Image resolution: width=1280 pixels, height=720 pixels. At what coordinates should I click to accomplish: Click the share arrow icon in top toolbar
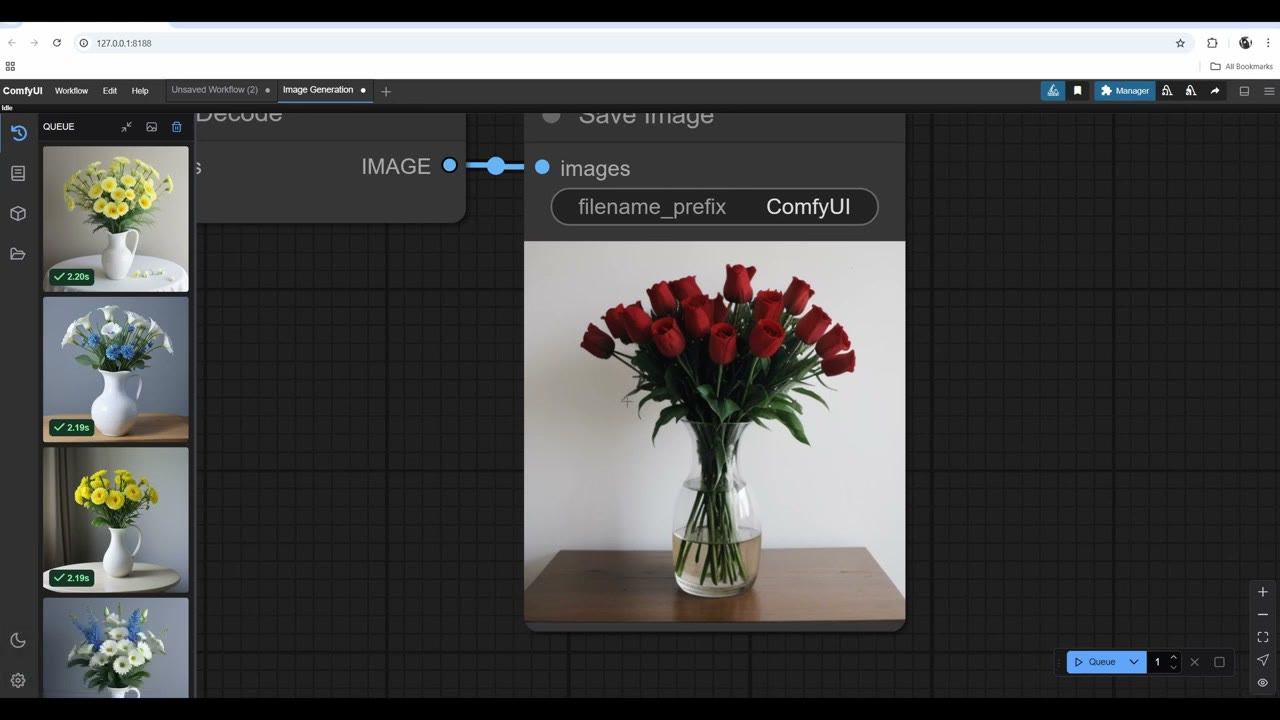pos(1215,91)
